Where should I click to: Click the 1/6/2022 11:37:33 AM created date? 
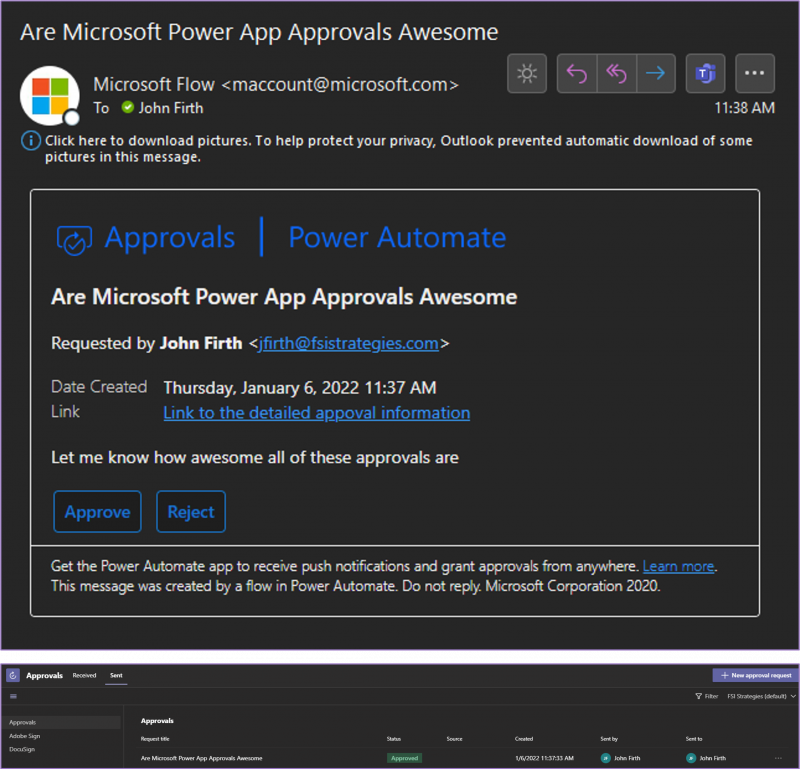[545, 758]
